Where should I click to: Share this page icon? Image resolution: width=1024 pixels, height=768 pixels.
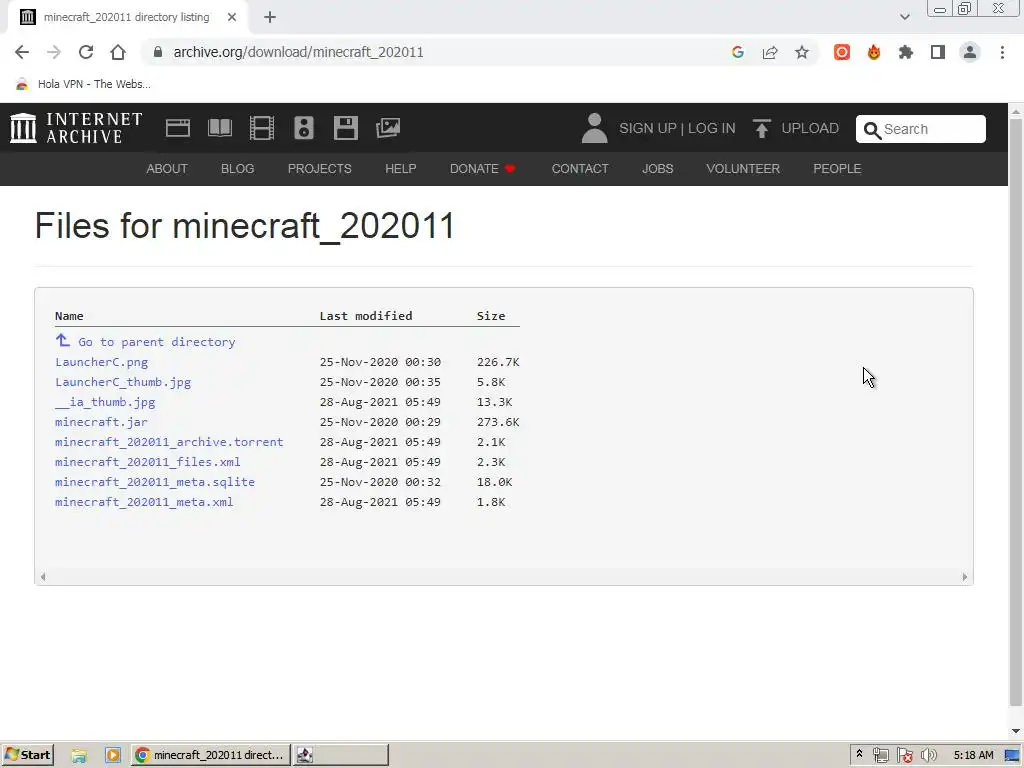[770, 52]
